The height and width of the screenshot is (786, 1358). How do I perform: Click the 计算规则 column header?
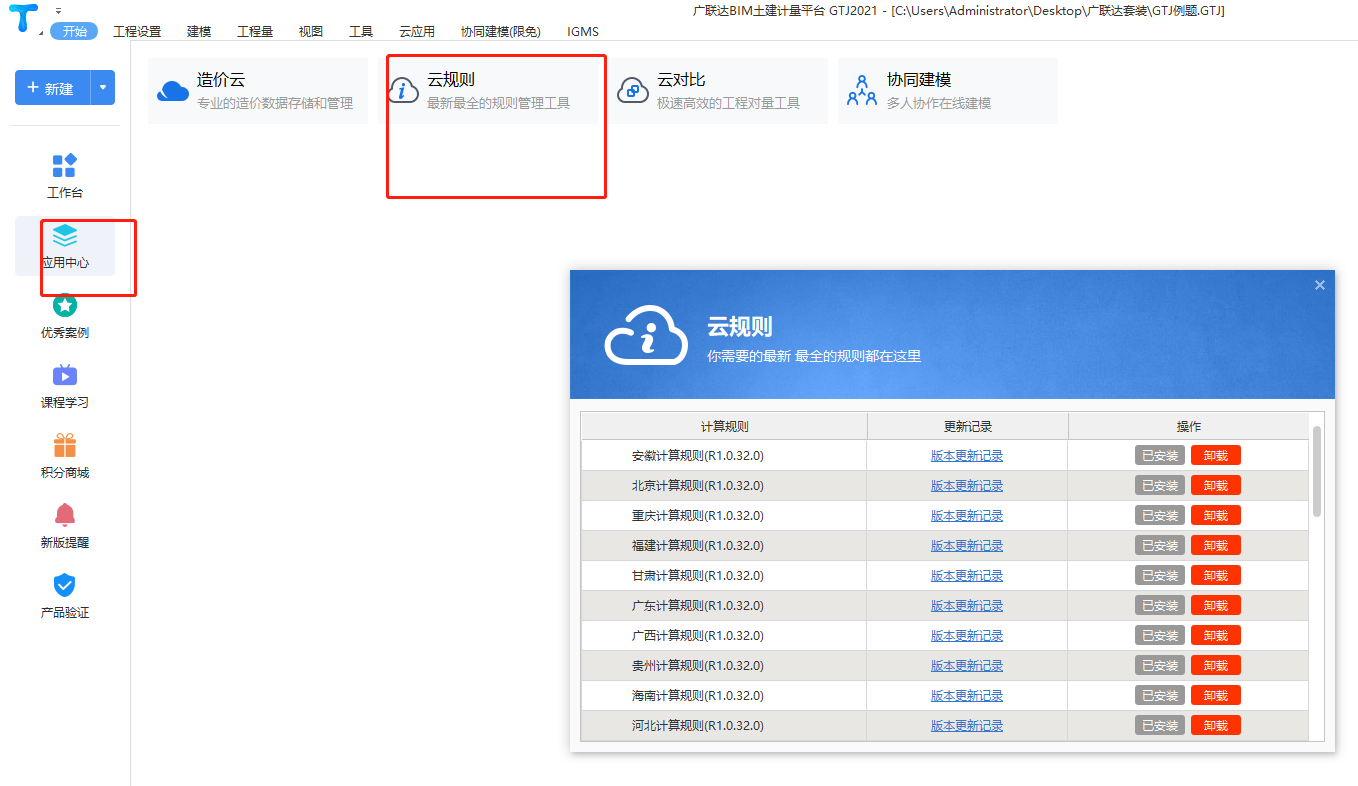pyautogui.click(x=724, y=426)
